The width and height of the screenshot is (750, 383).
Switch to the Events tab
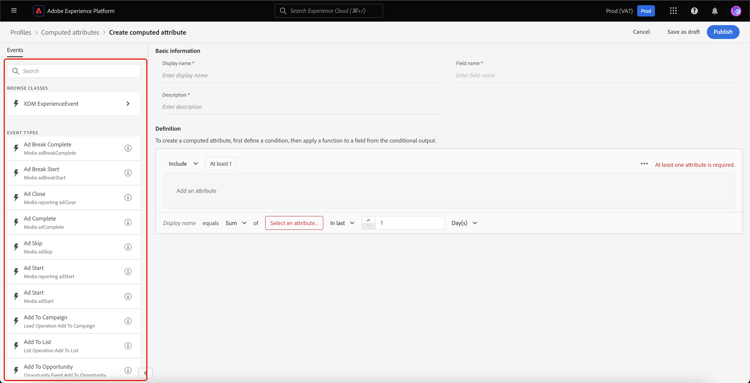coord(15,50)
